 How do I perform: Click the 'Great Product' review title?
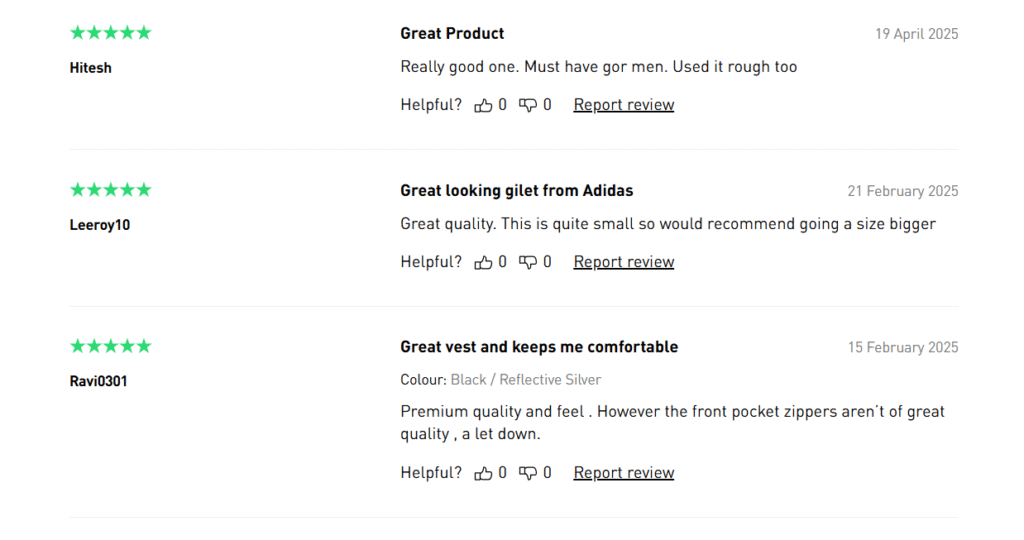(452, 33)
